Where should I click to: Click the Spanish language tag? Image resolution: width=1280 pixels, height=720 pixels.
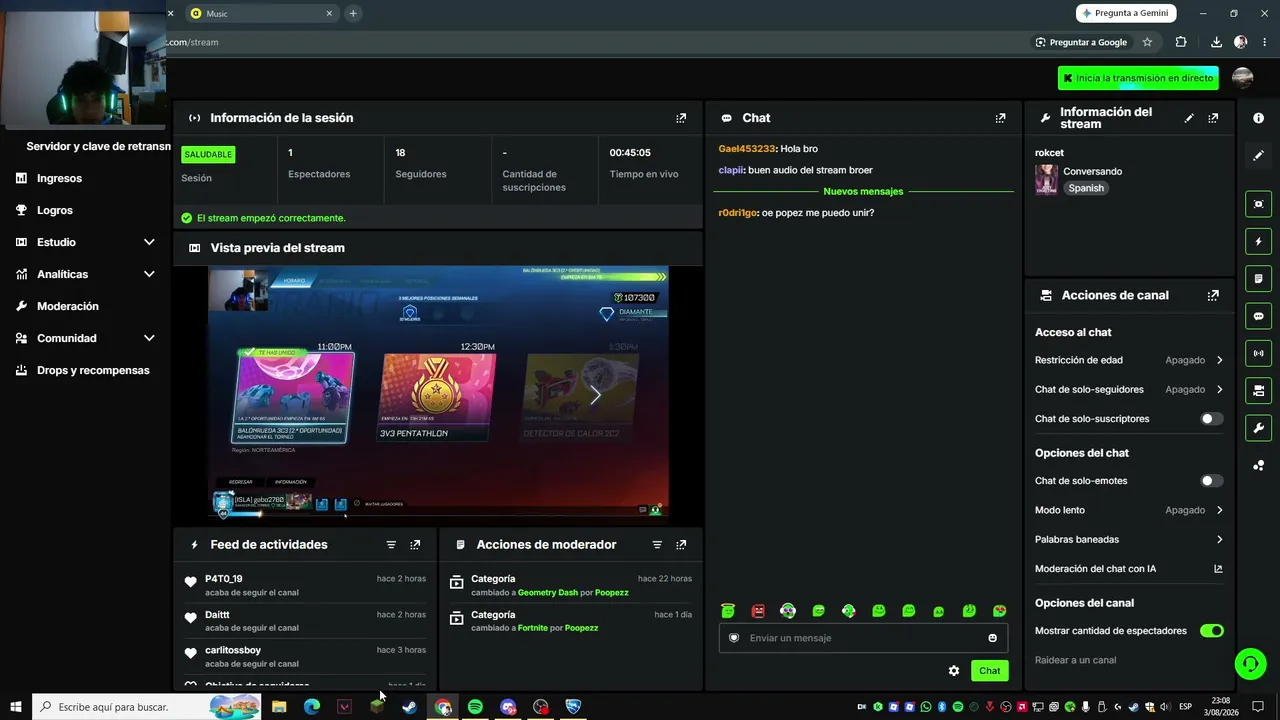pyautogui.click(x=1086, y=188)
